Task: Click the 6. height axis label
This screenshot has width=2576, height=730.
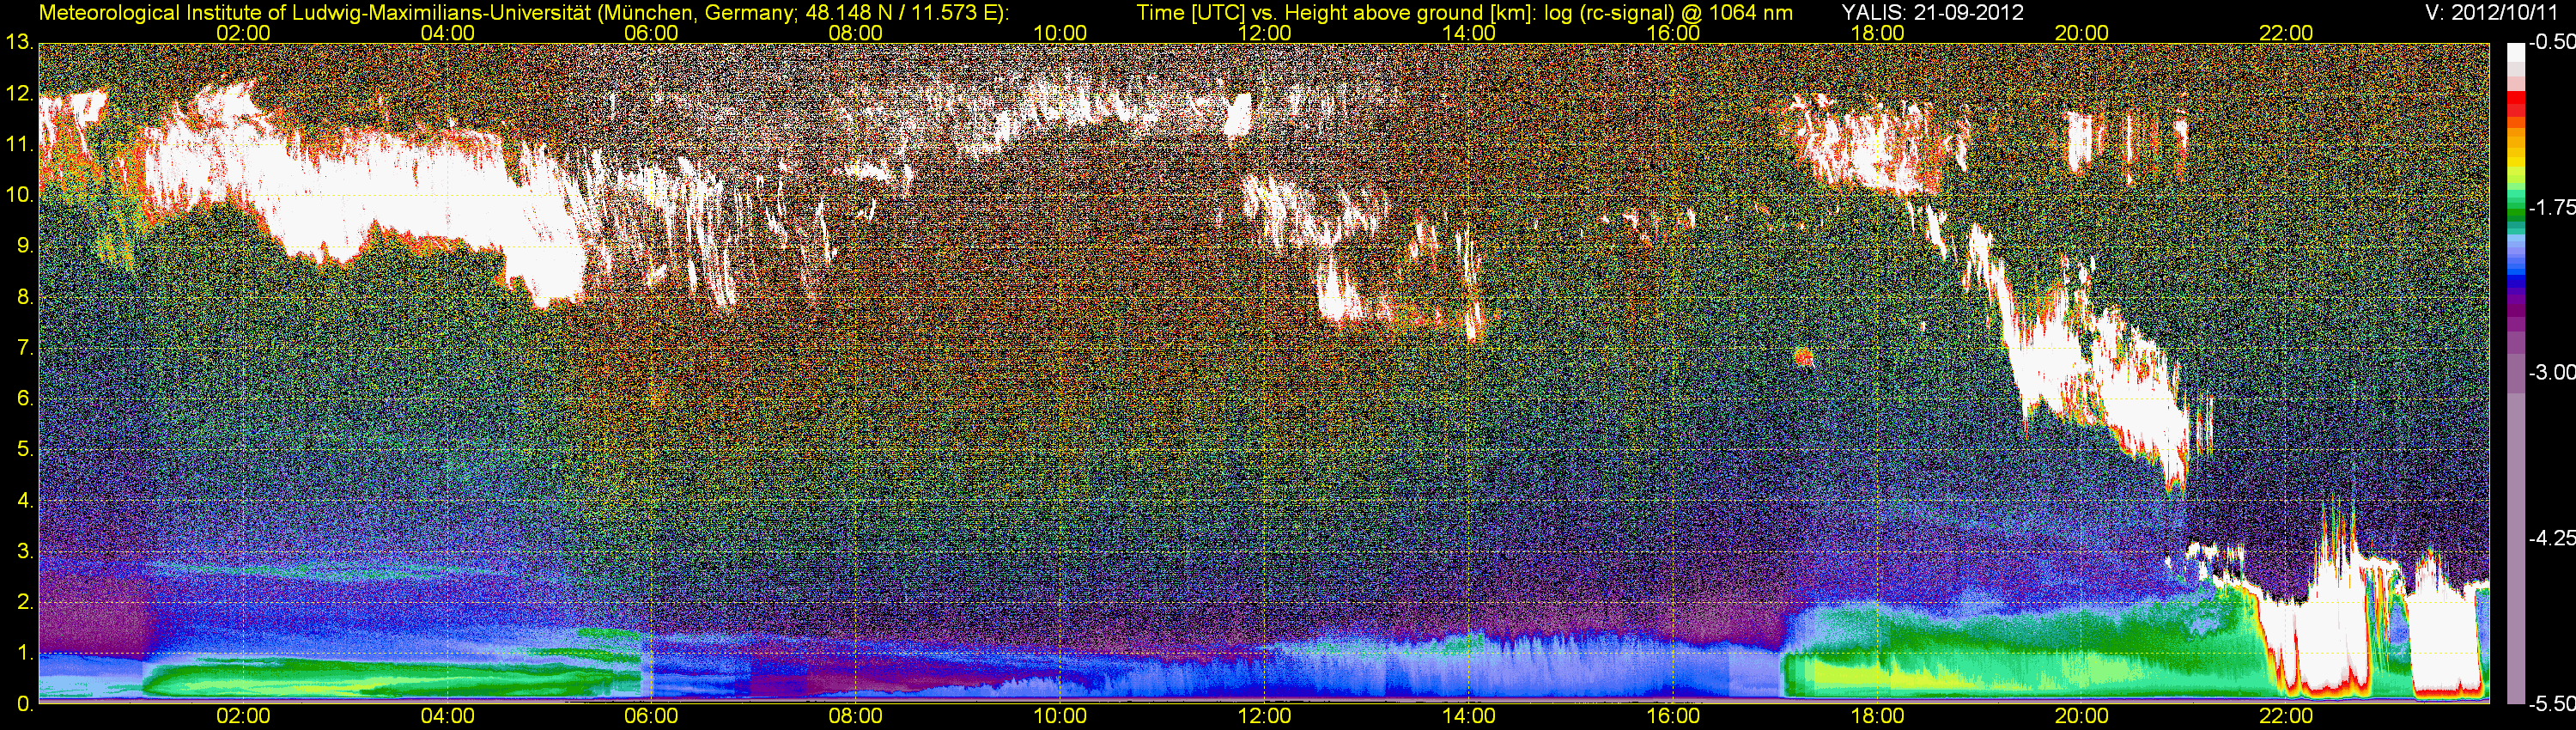Action: point(25,399)
